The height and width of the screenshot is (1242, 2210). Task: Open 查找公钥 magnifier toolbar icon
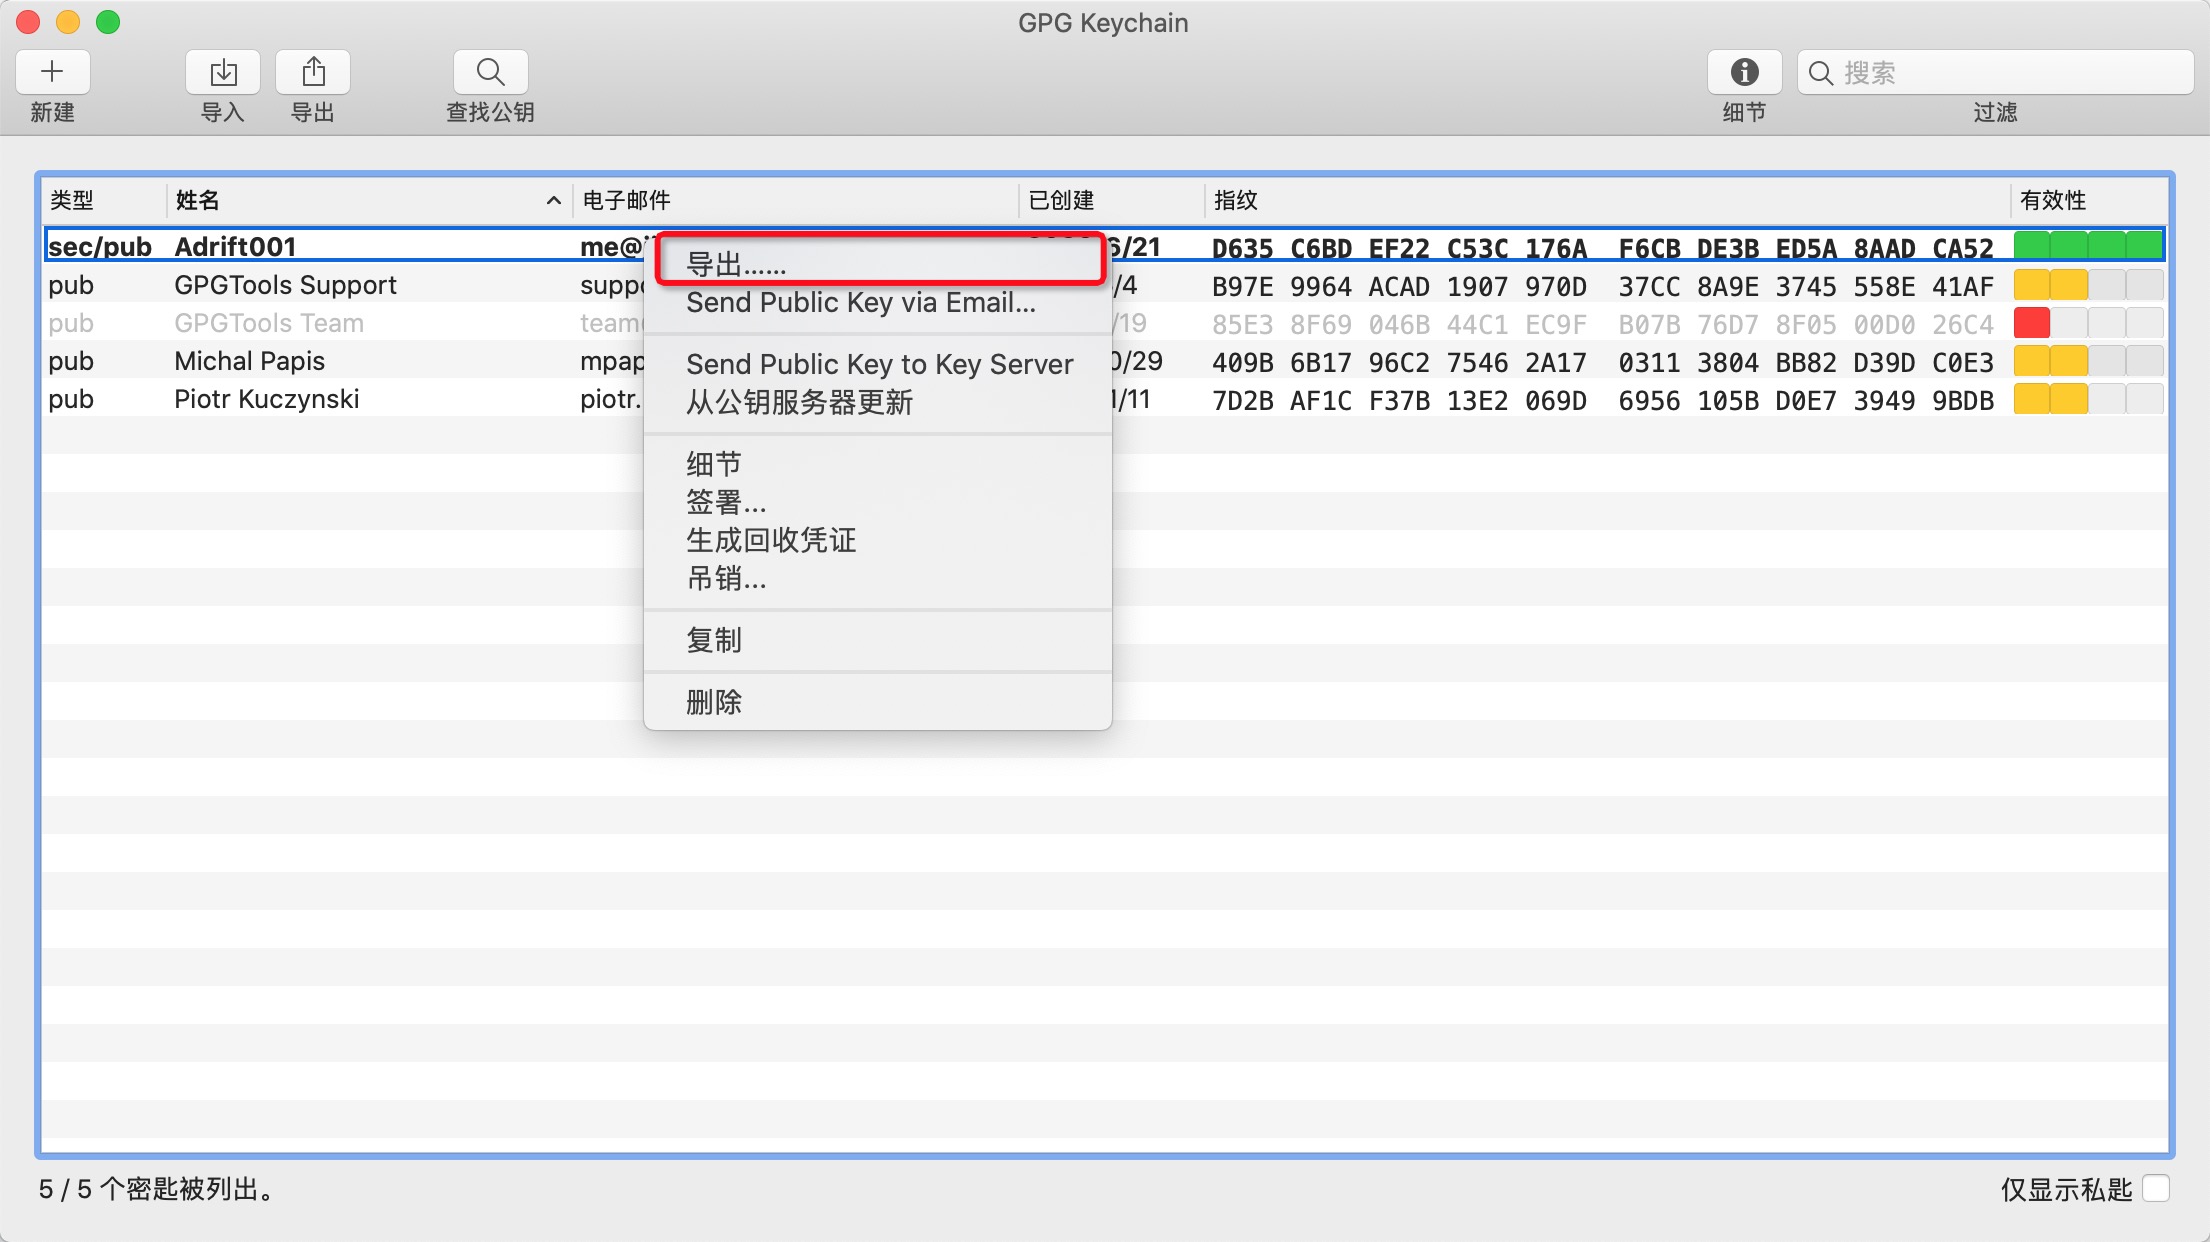click(x=490, y=72)
